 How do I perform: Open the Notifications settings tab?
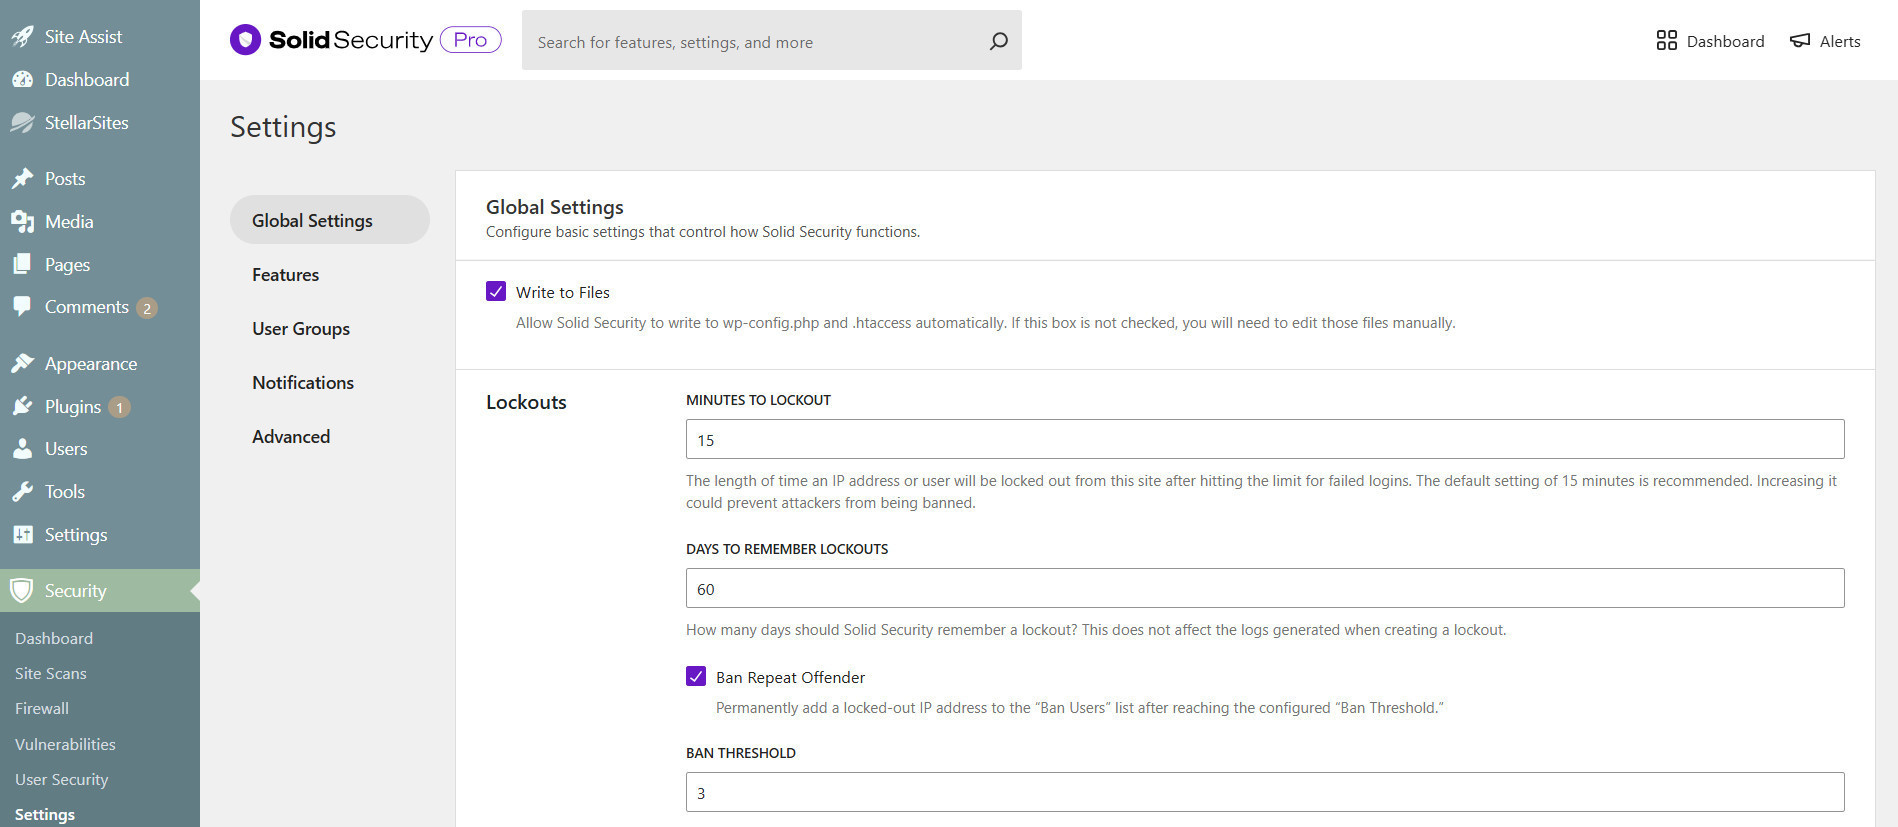point(302,383)
